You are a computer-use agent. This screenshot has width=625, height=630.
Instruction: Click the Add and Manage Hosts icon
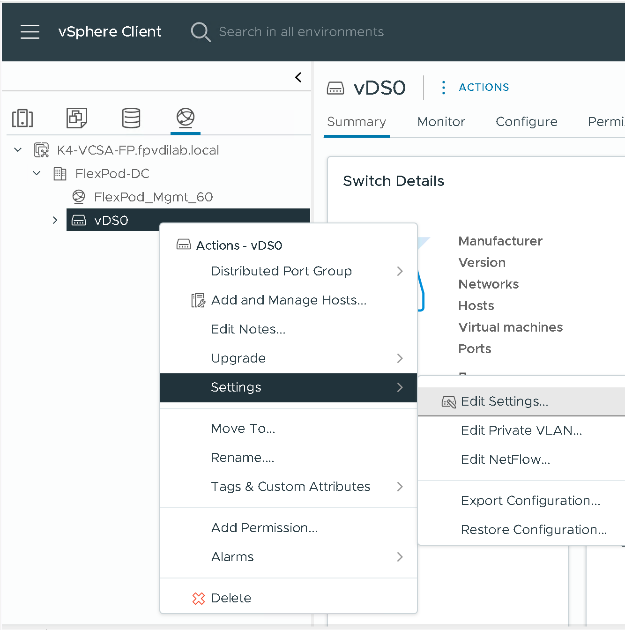(198, 300)
